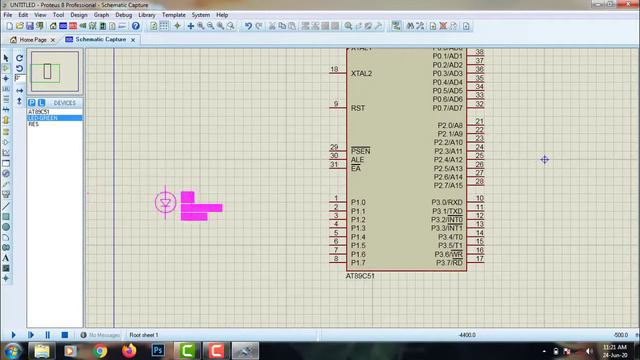Select the 2D Graphics Box tool

[x=6, y=217]
